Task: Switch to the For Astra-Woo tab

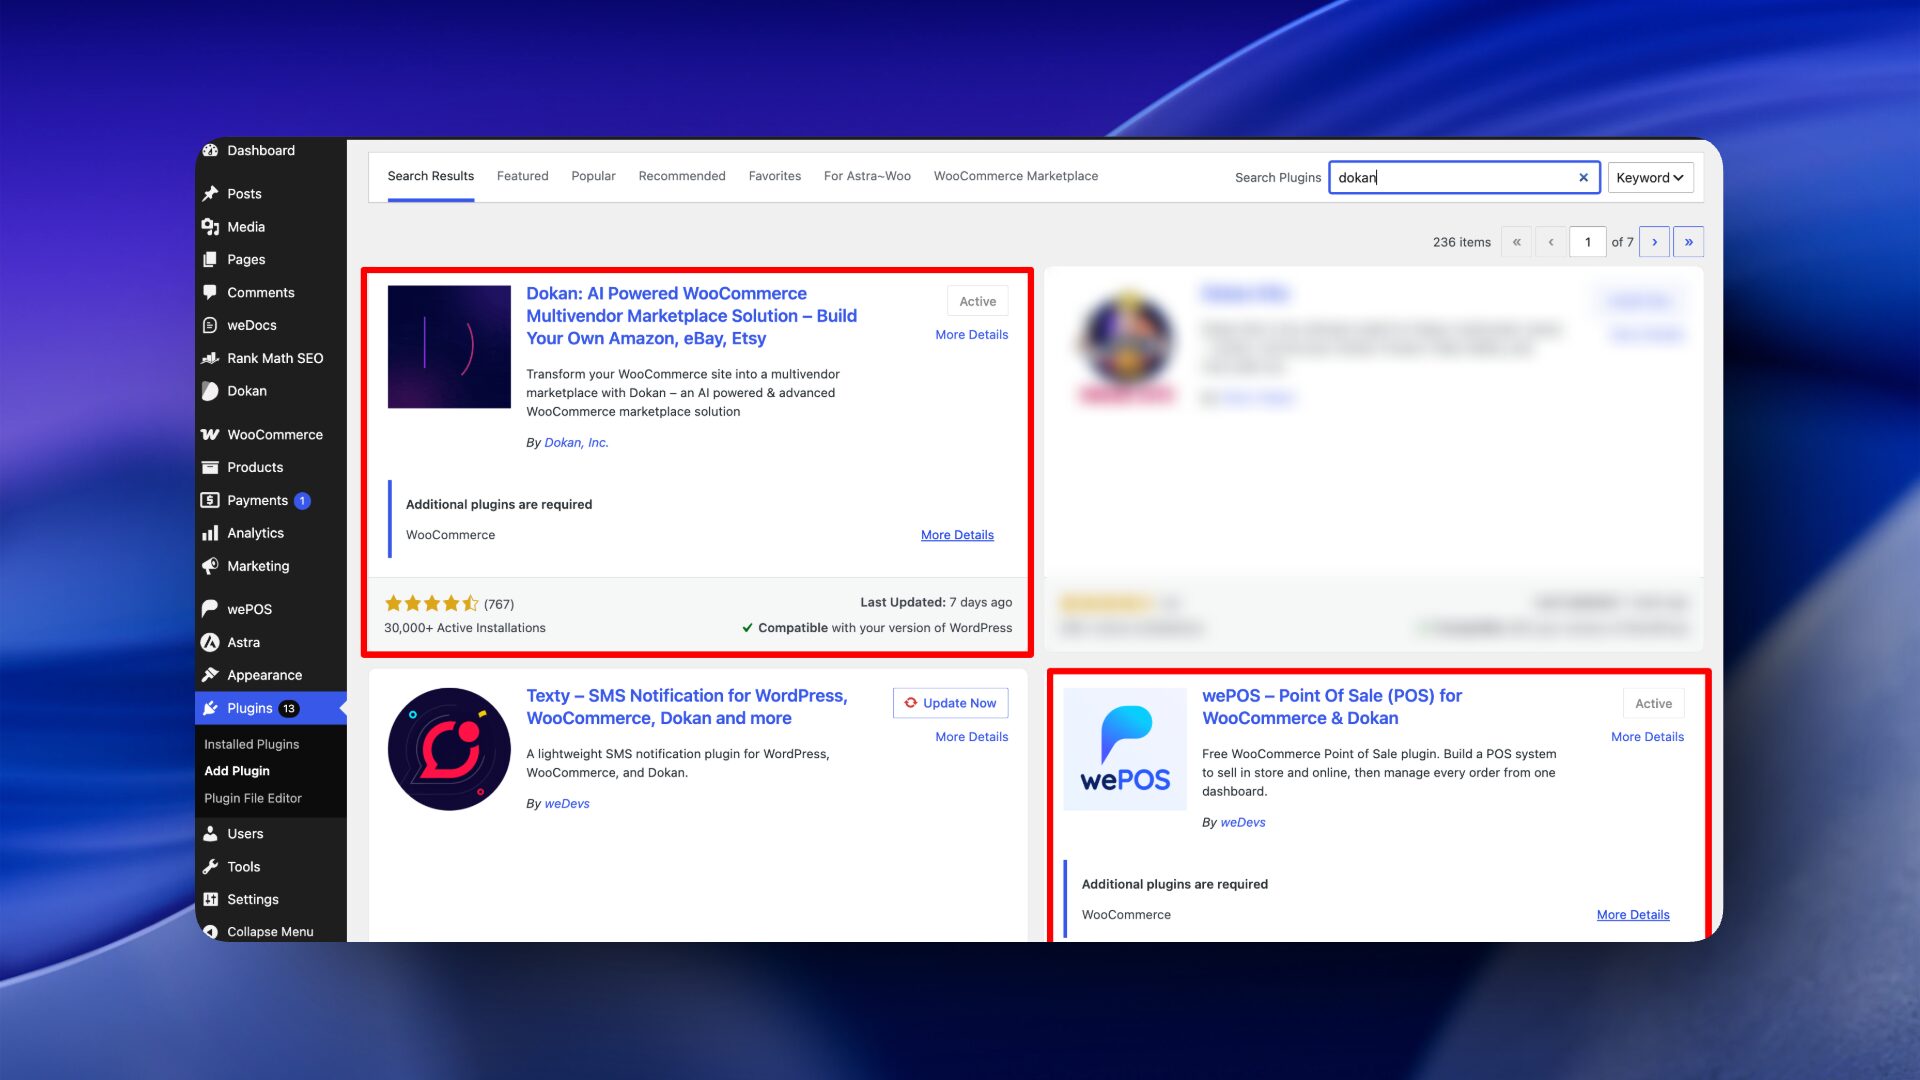Action: click(867, 177)
